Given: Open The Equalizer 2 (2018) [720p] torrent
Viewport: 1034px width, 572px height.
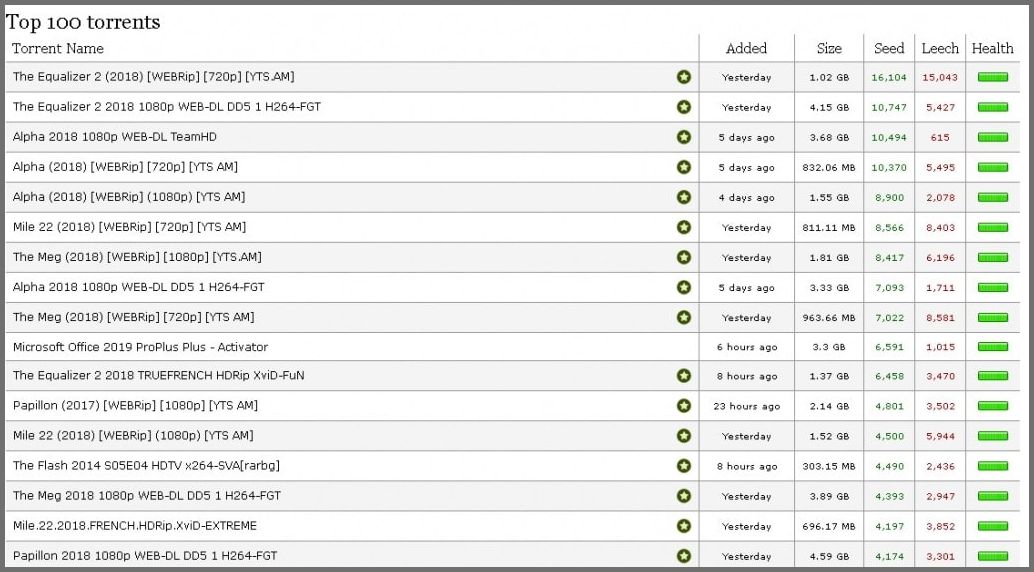Looking at the screenshot, I should (x=154, y=77).
